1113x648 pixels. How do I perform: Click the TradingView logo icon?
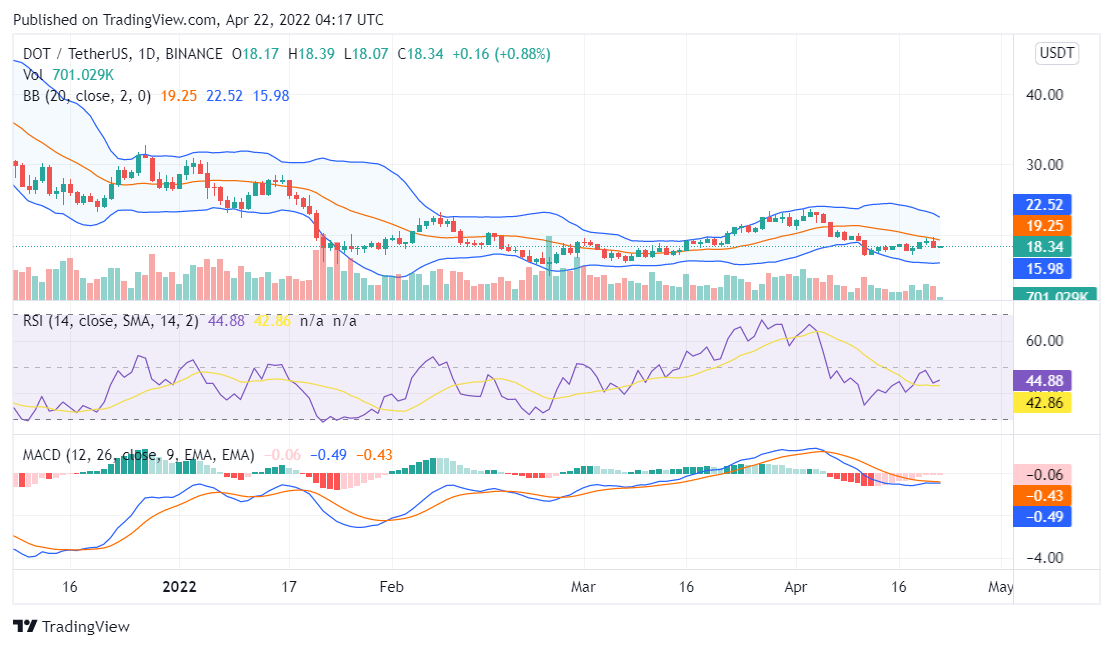click(x=25, y=626)
